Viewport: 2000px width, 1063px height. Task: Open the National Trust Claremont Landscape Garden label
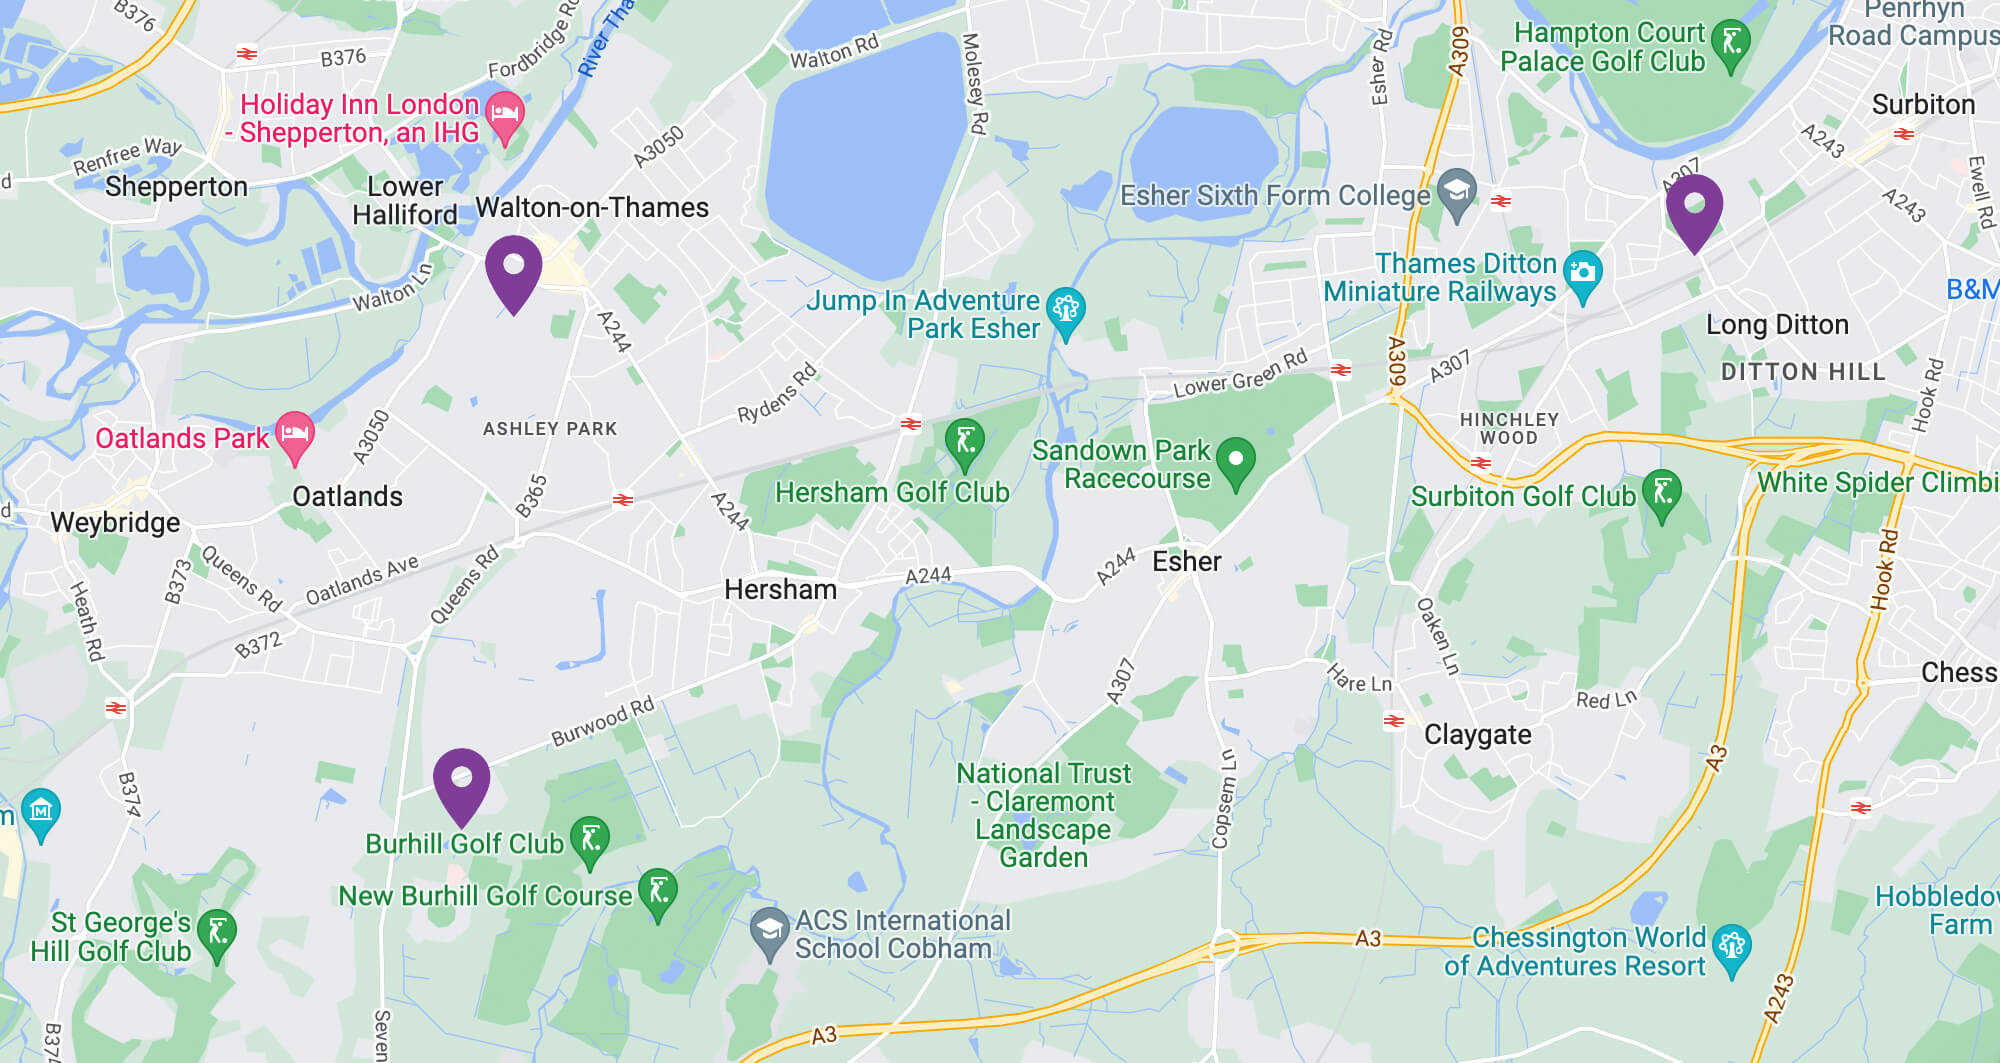(1044, 815)
